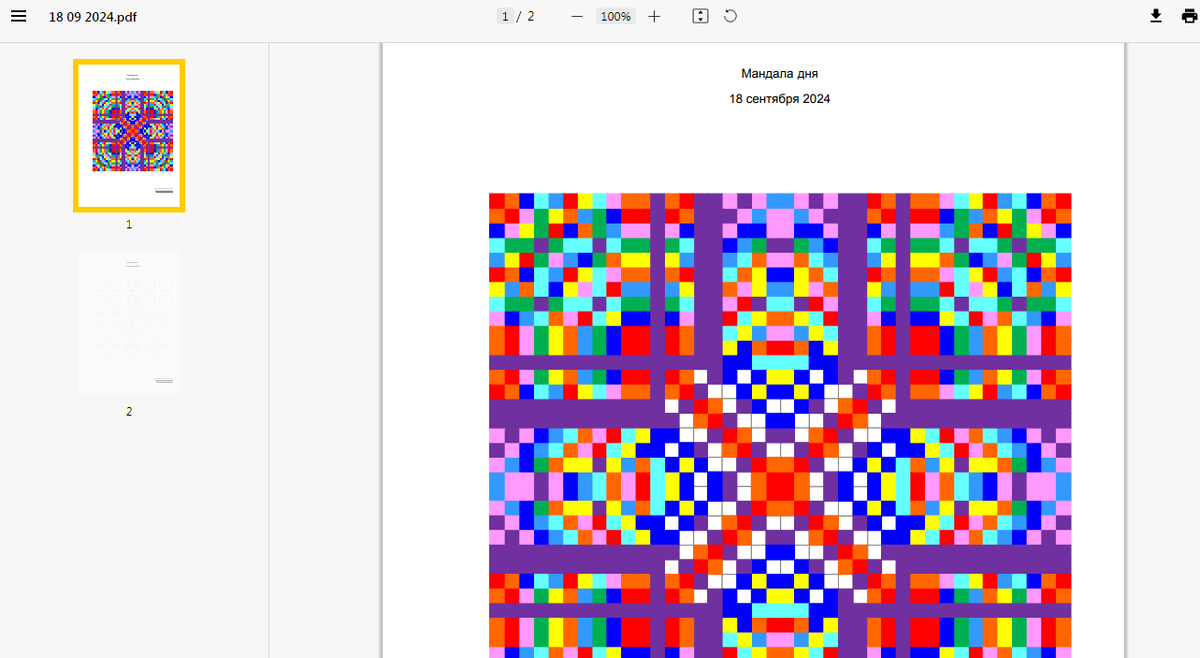Click the heading text Мандала дня

click(780, 73)
